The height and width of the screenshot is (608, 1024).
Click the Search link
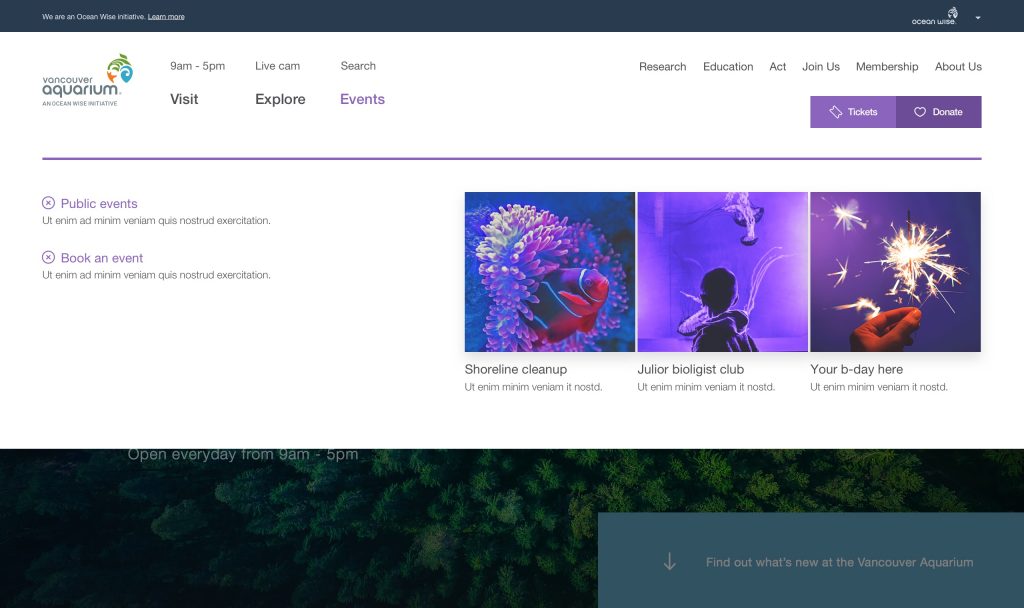[358, 66]
